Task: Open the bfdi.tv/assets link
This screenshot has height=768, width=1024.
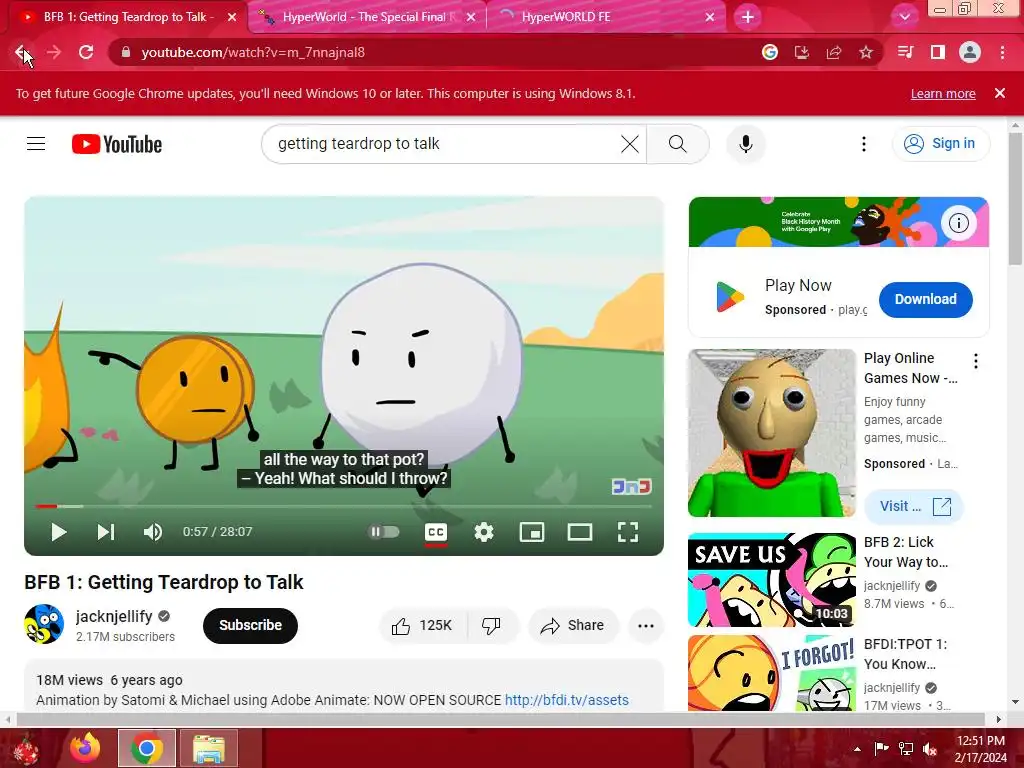Action: [566, 700]
